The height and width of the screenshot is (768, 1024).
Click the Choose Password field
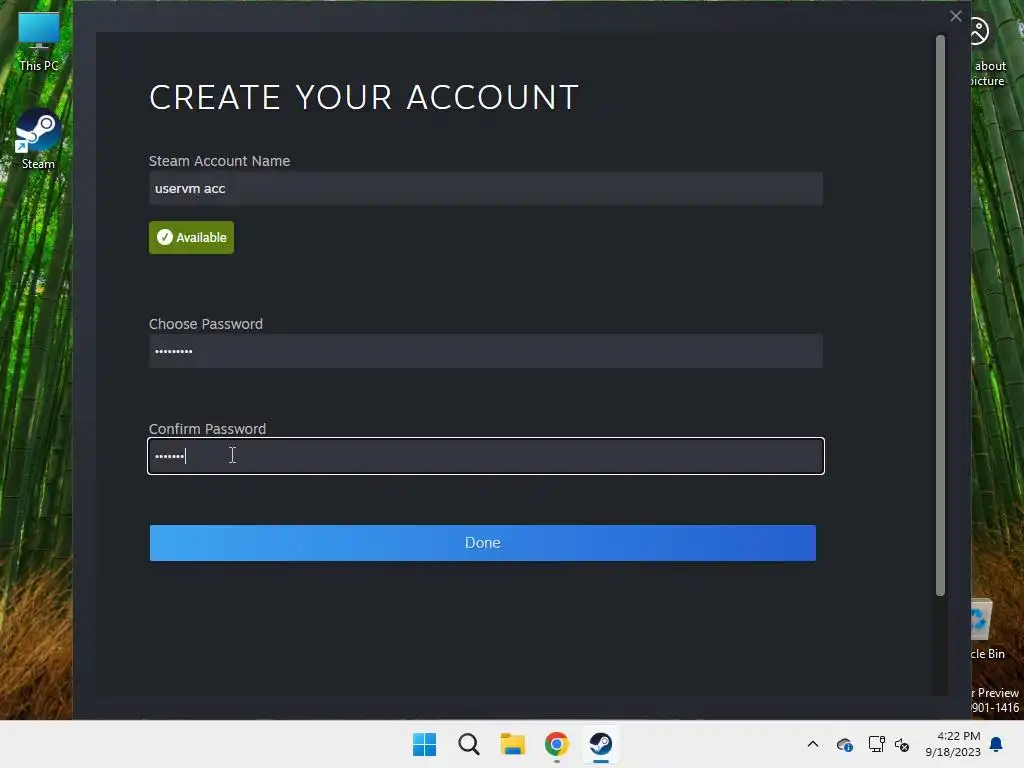coord(486,351)
